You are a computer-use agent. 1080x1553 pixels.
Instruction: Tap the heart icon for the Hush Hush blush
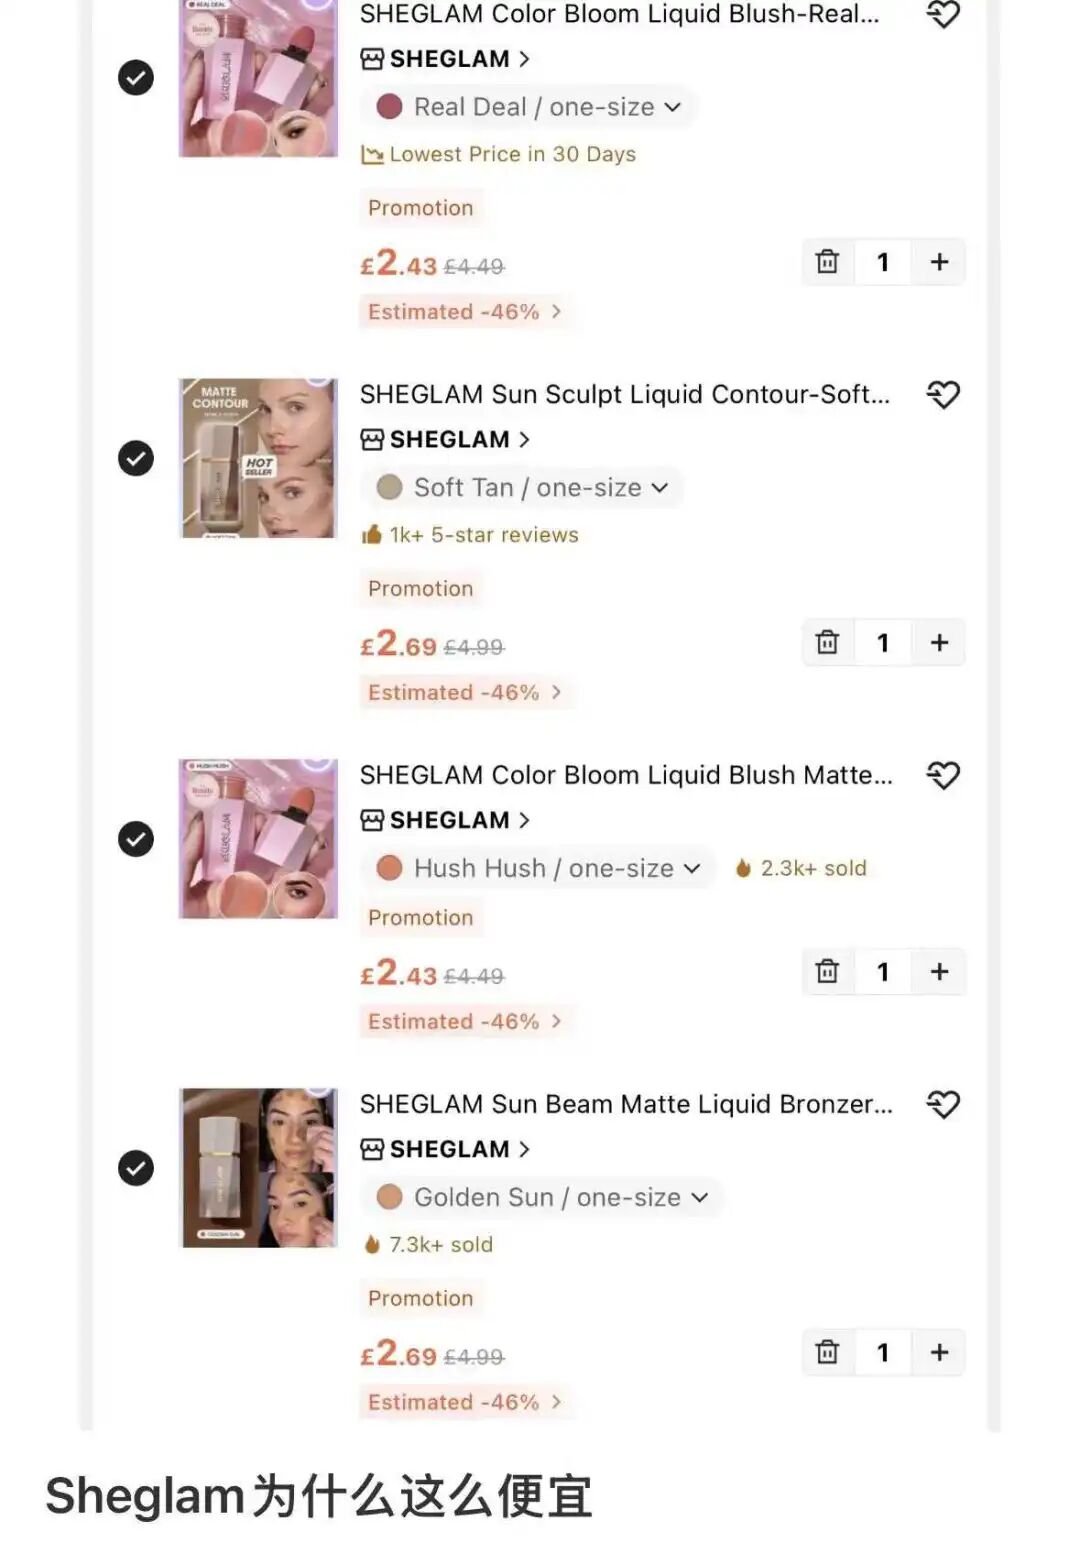tap(943, 775)
